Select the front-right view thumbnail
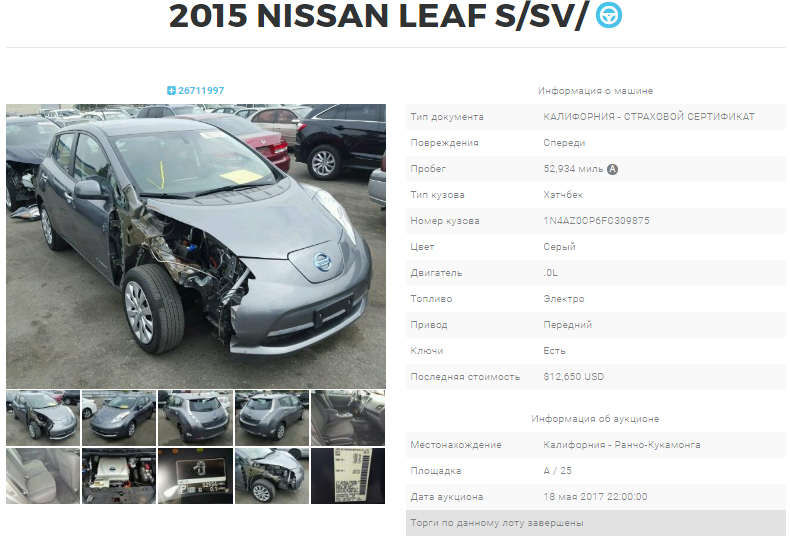Image resolution: width=790 pixels, height=537 pixels. [119, 418]
